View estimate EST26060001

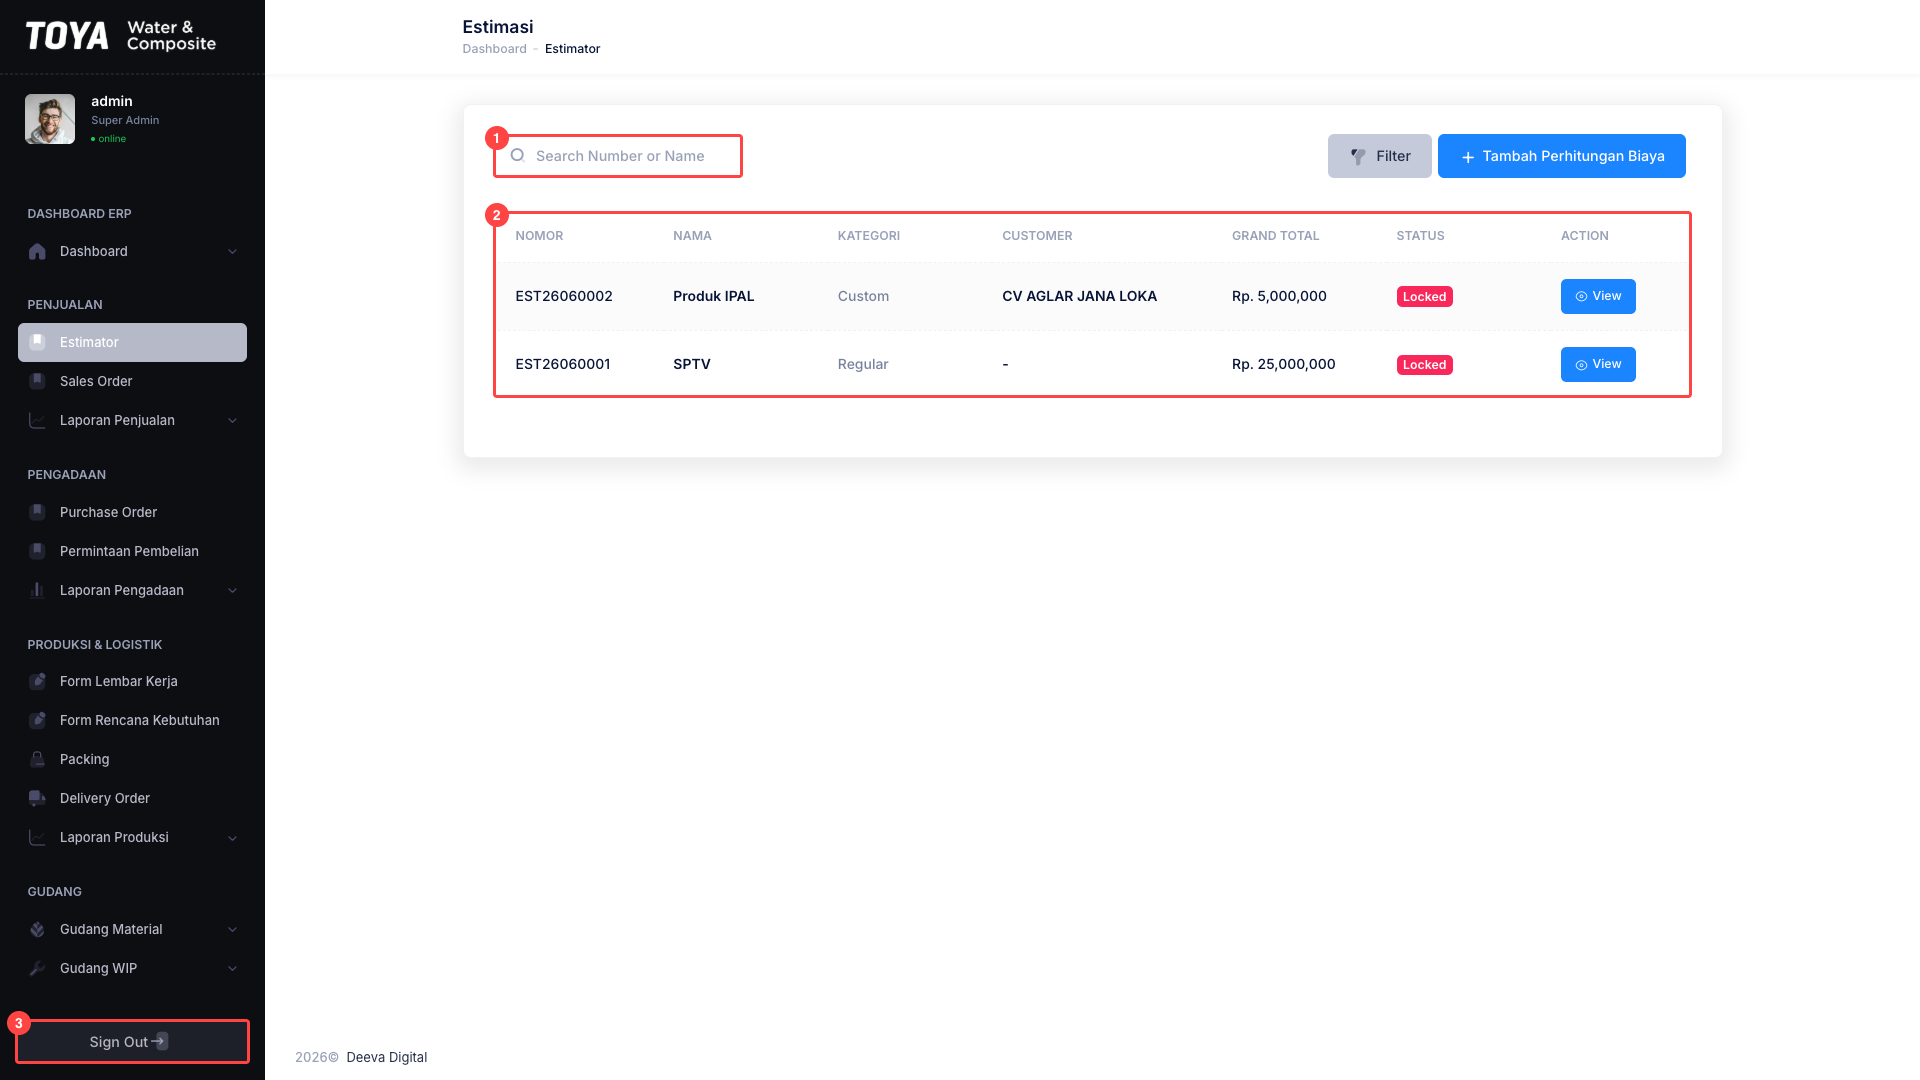coord(1598,364)
